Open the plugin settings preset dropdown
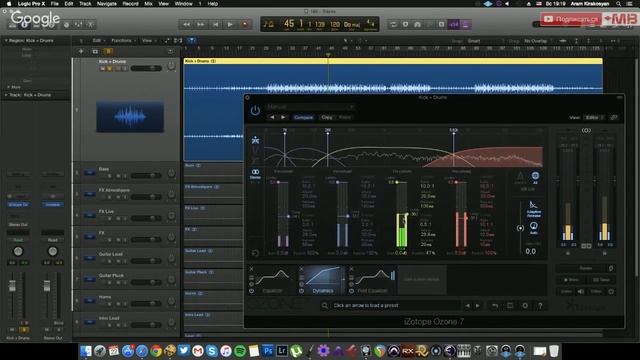 click(x=310, y=107)
